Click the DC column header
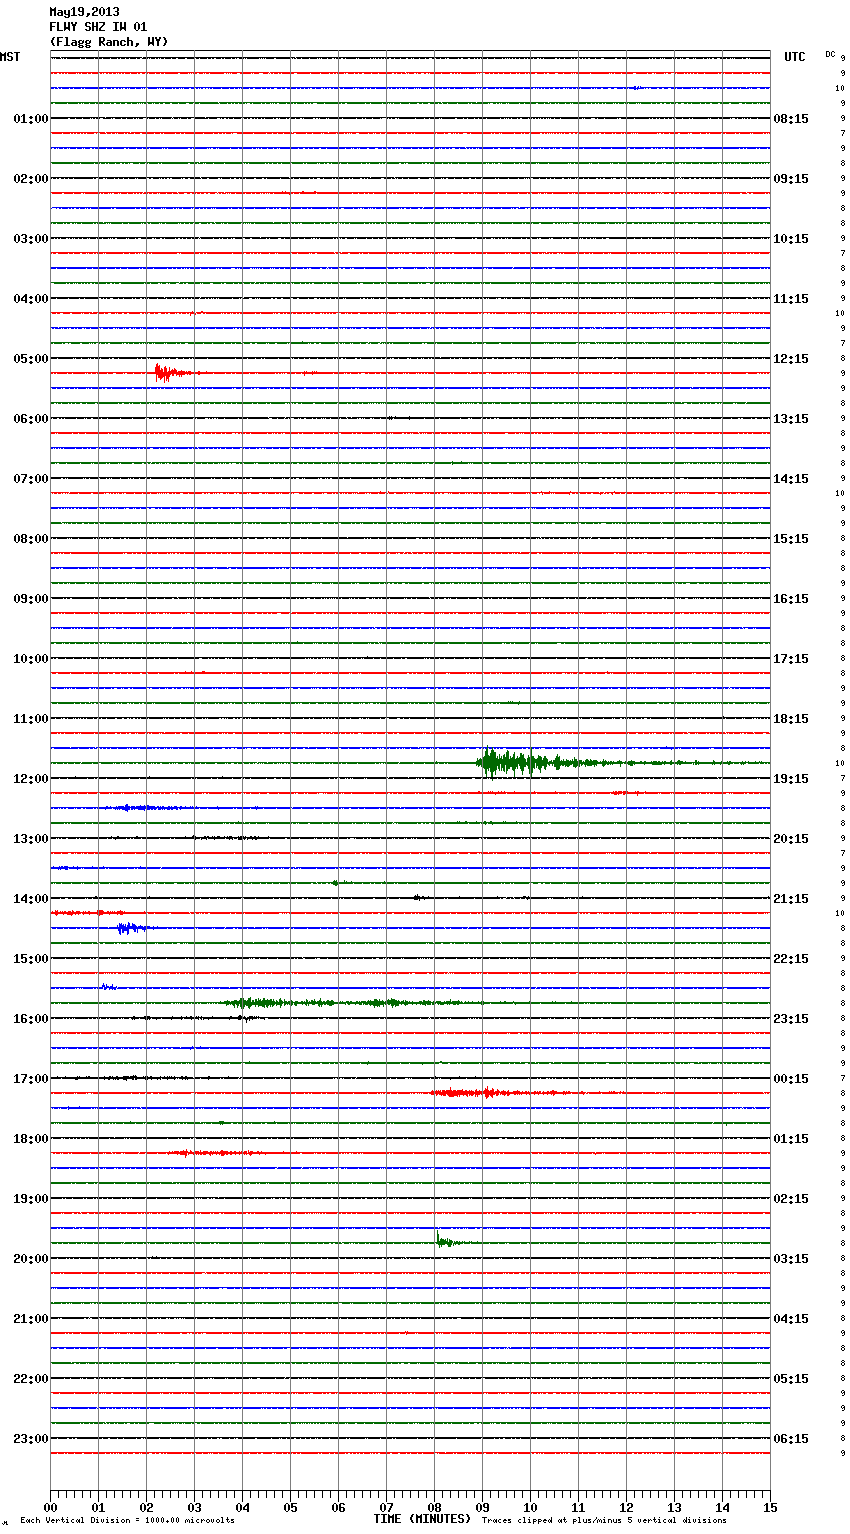850x1534 pixels. (830, 54)
